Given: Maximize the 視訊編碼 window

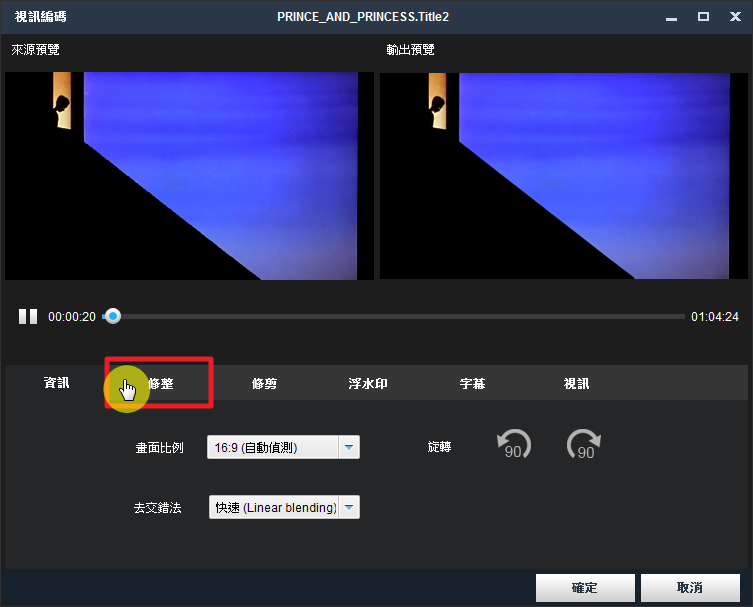Looking at the screenshot, I should tap(703, 16).
